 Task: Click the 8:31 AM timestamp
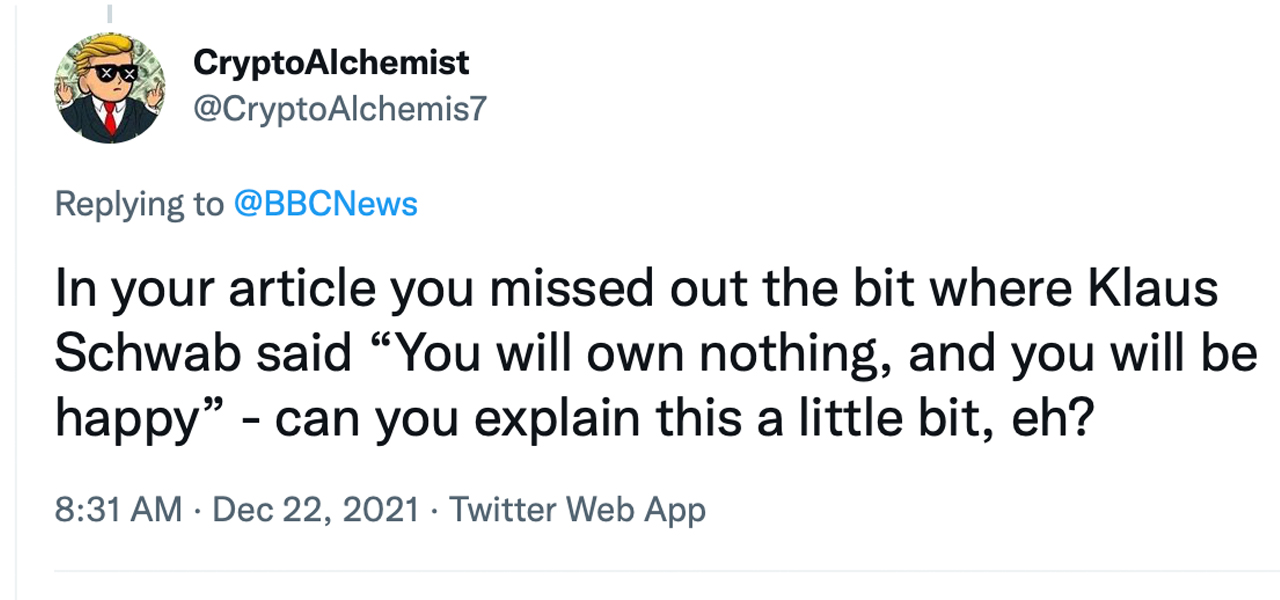(x=119, y=510)
